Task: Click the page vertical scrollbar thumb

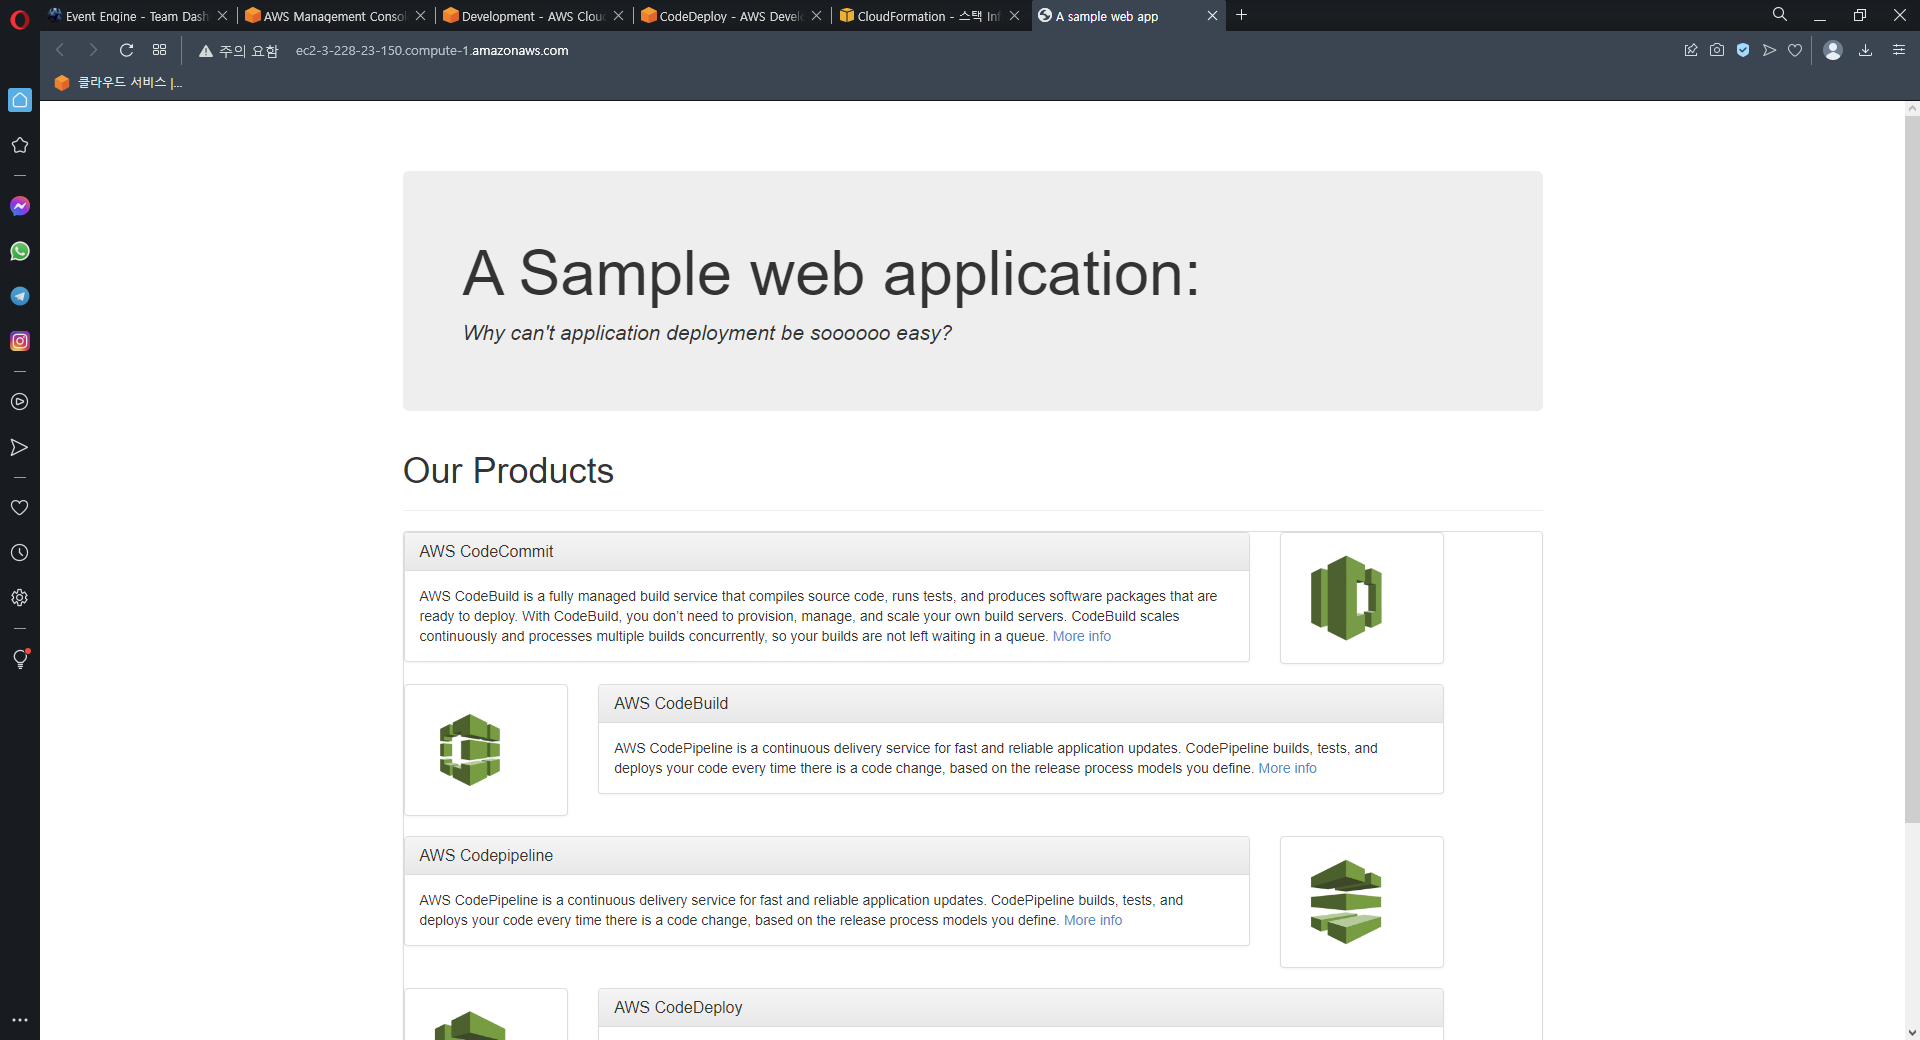Action: (x=1912, y=469)
